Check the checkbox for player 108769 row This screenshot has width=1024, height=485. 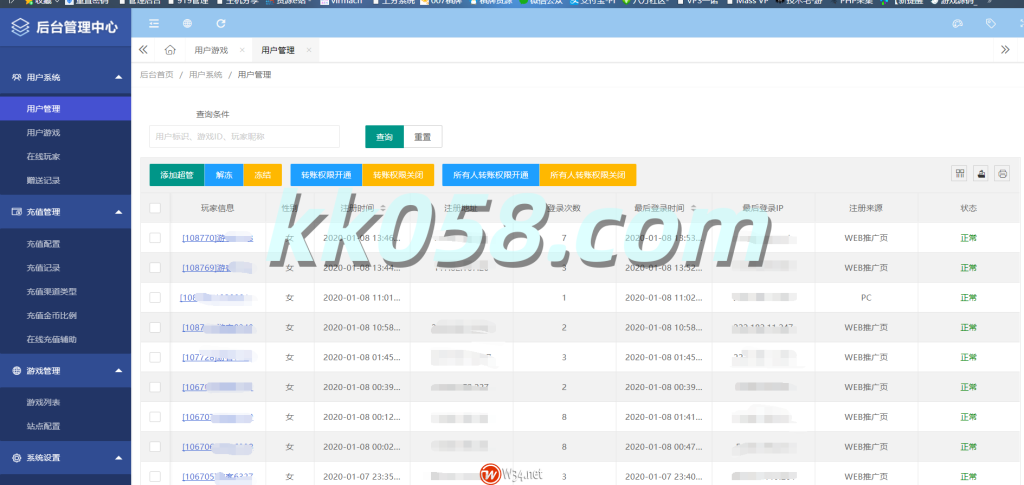click(155, 268)
